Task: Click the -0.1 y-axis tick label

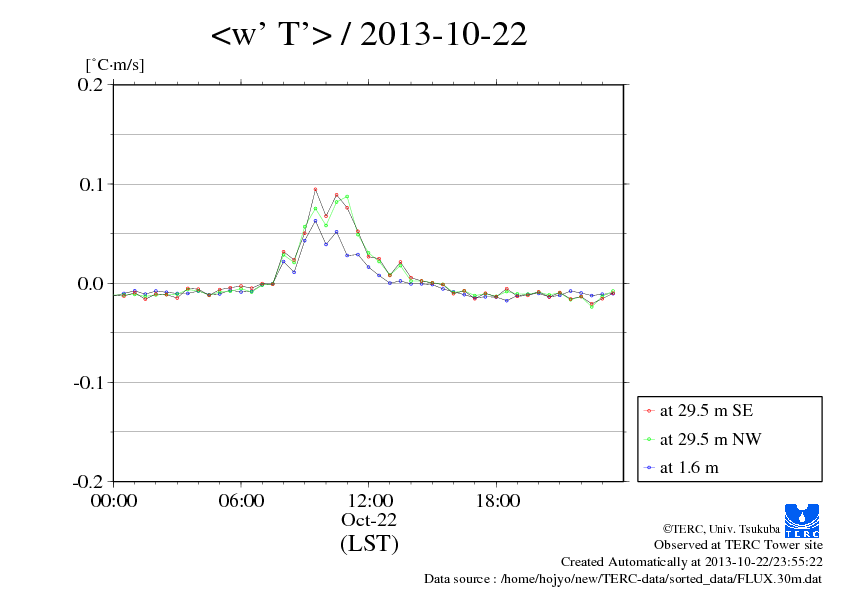Action: pyautogui.click(x=88, y=383)
